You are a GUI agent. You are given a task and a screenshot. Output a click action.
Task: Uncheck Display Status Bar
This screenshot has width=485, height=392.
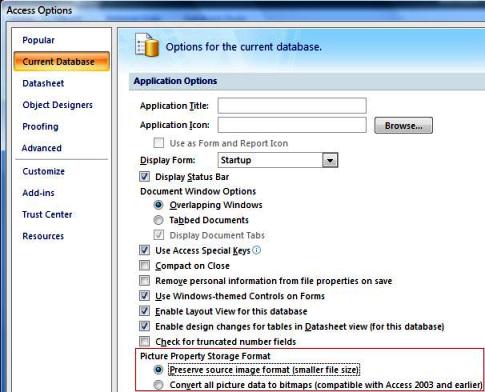144,177
